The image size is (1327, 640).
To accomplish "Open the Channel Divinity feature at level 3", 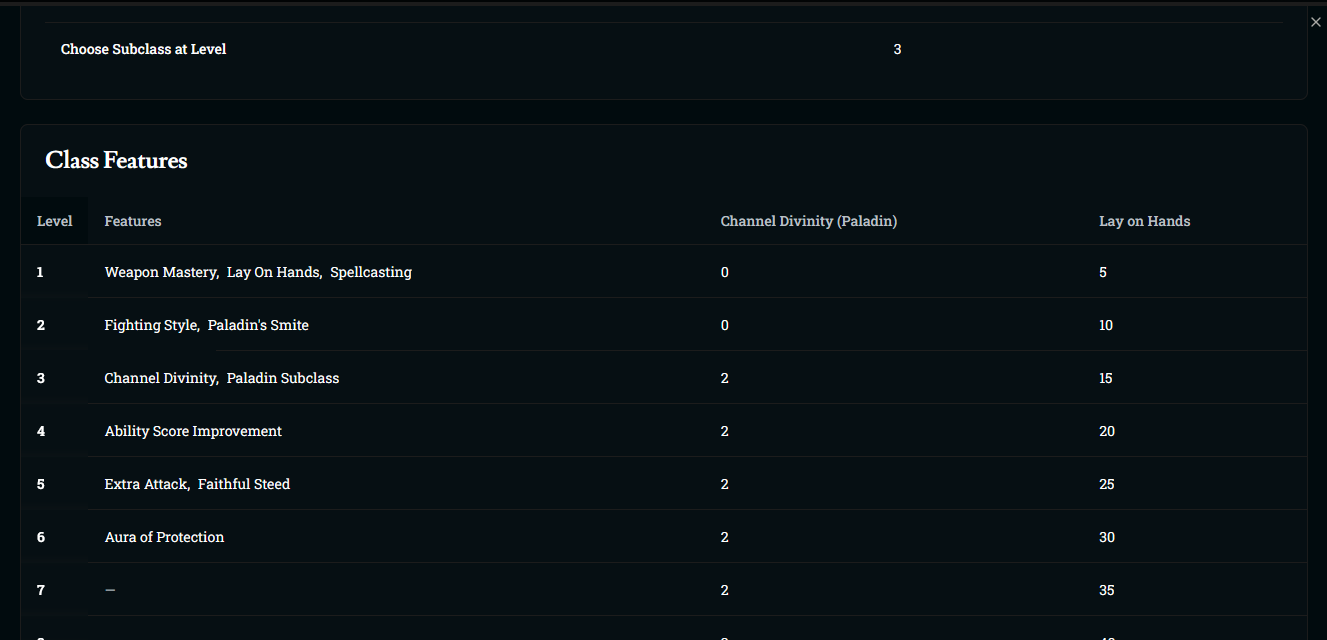I will [160, 378].
